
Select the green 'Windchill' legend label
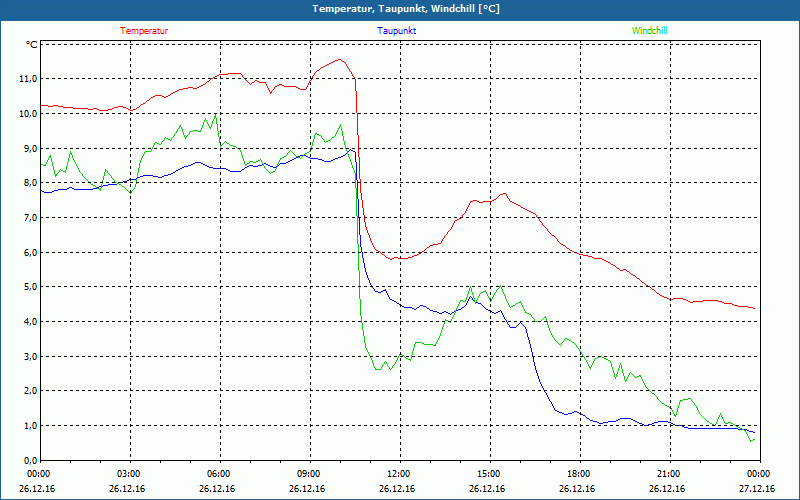tap(649, 31)
